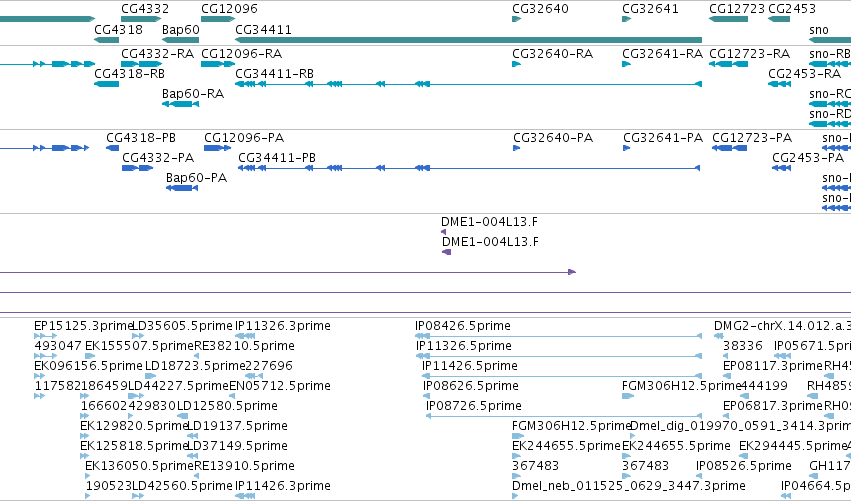Click the 227696 feature label
The width and height of the screenshot is (851, 501).
(x=269, y=366)
